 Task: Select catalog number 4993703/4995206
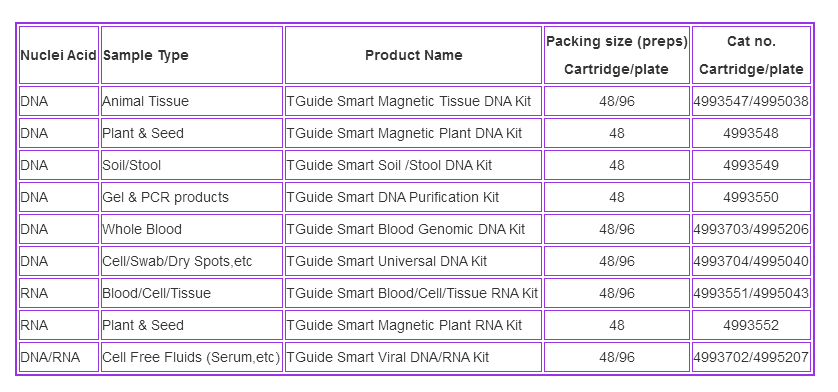coord(751,229)
